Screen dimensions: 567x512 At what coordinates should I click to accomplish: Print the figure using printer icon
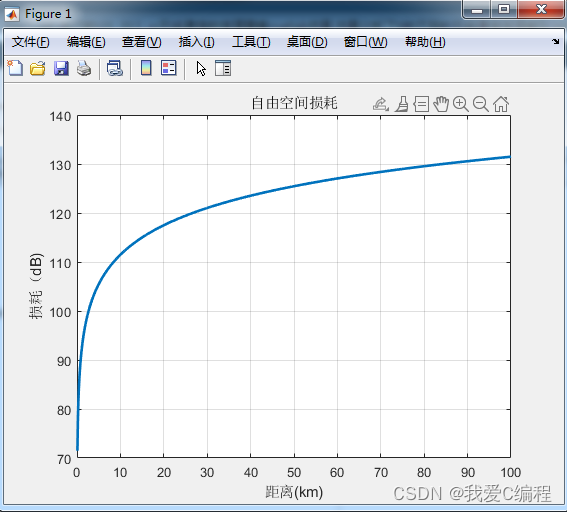[x=84, y=68]
